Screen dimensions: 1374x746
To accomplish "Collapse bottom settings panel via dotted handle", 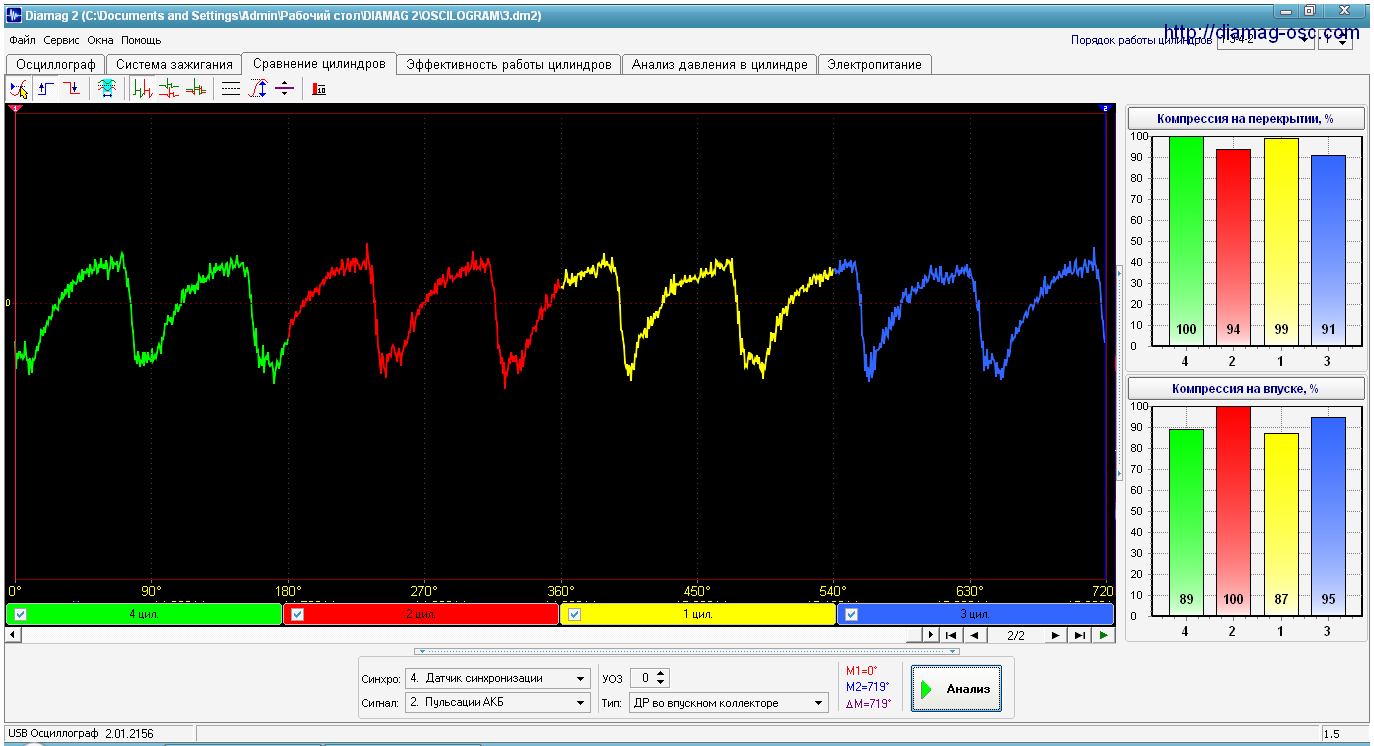I will 687,651.
